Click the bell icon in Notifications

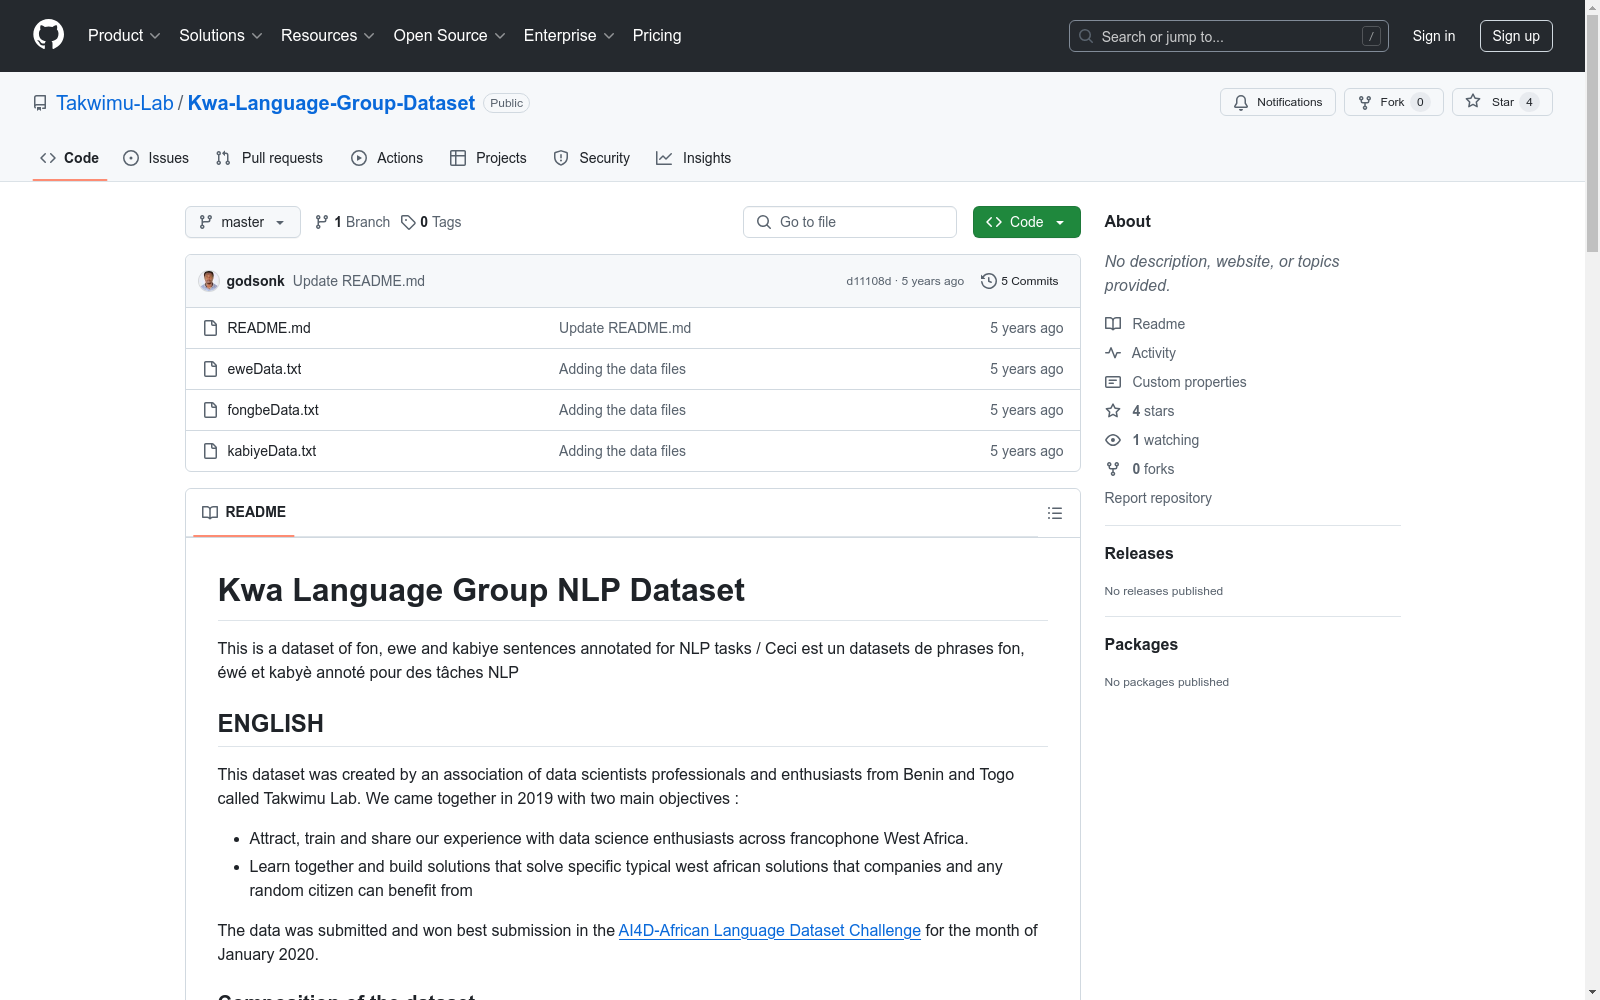coord(1241,102)
